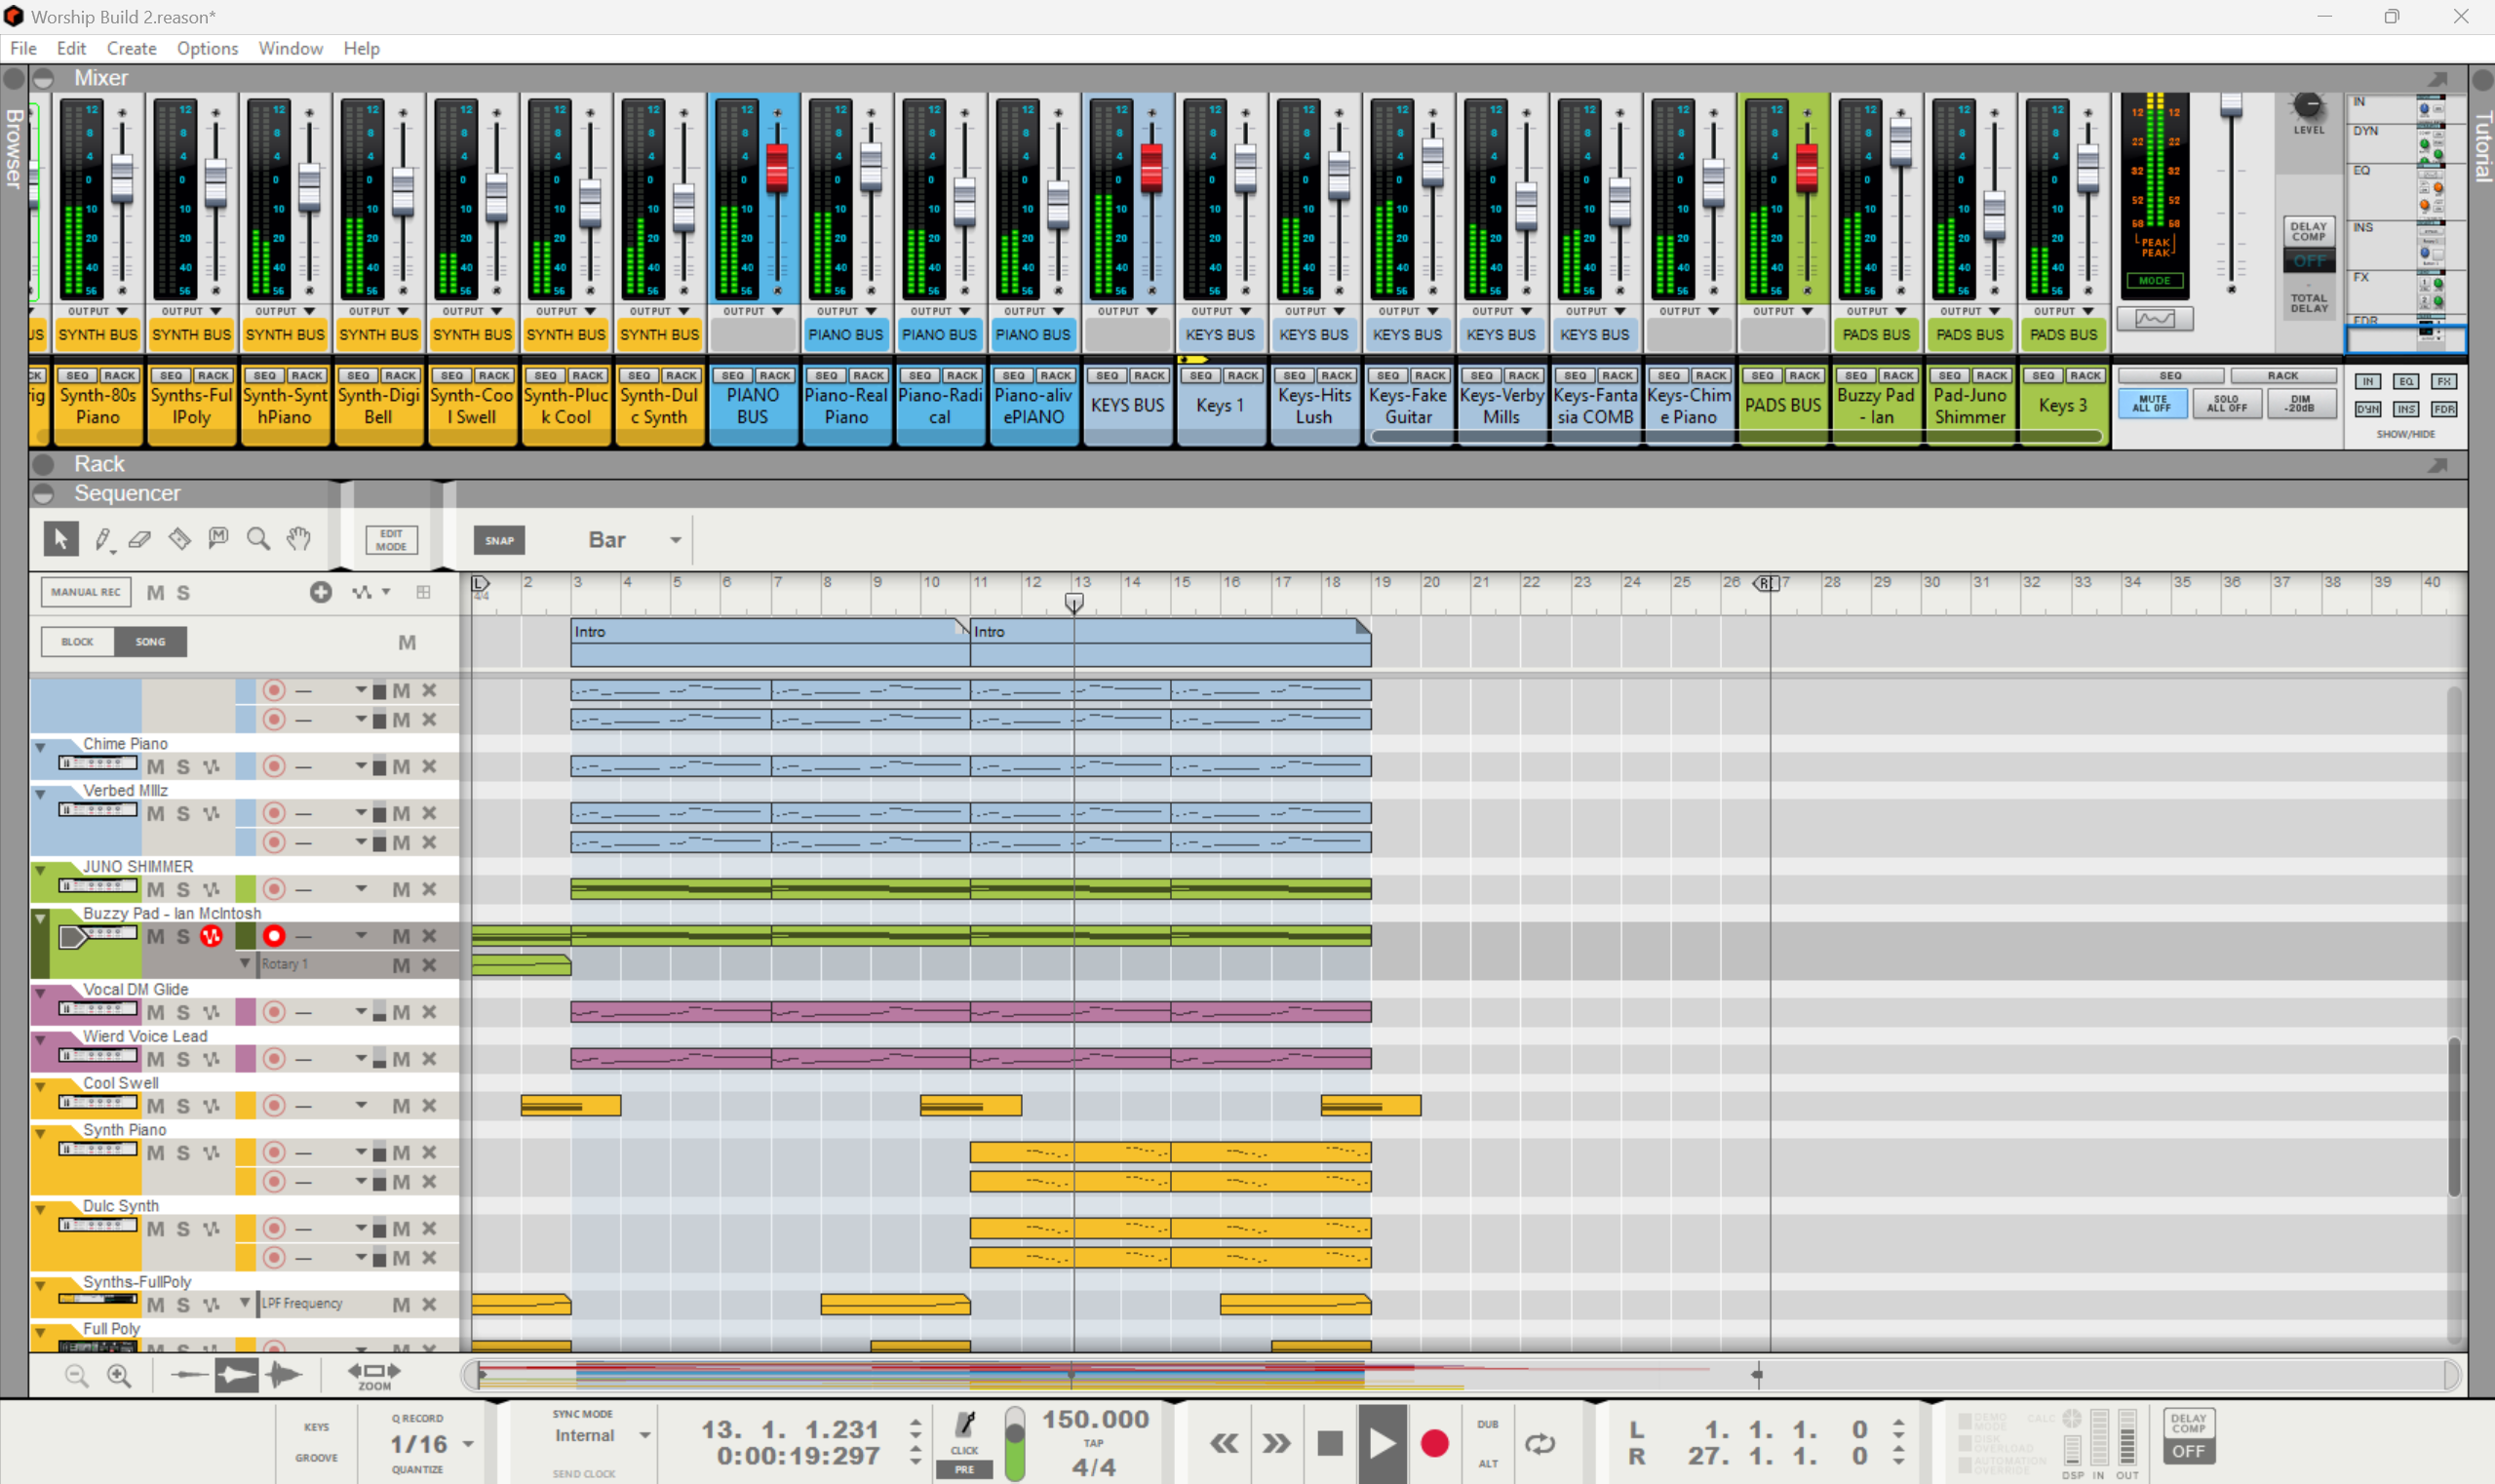Select the Pencil tool in sequencer toolbar

[x=102, y=540]
